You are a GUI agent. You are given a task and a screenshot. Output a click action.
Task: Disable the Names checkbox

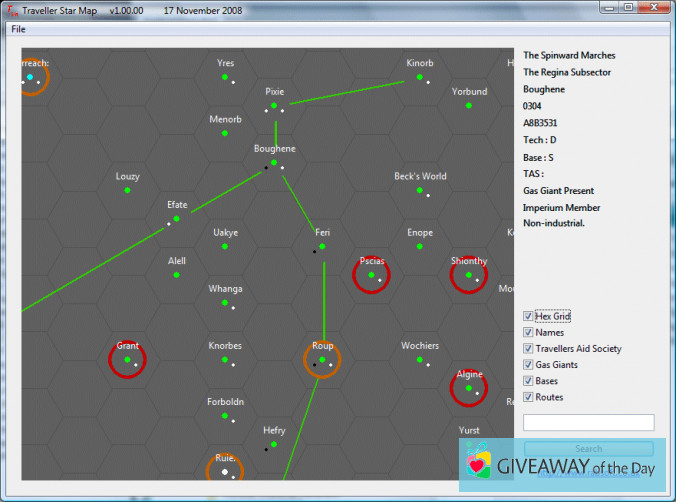pyautogui.click(x=529, y=332)
